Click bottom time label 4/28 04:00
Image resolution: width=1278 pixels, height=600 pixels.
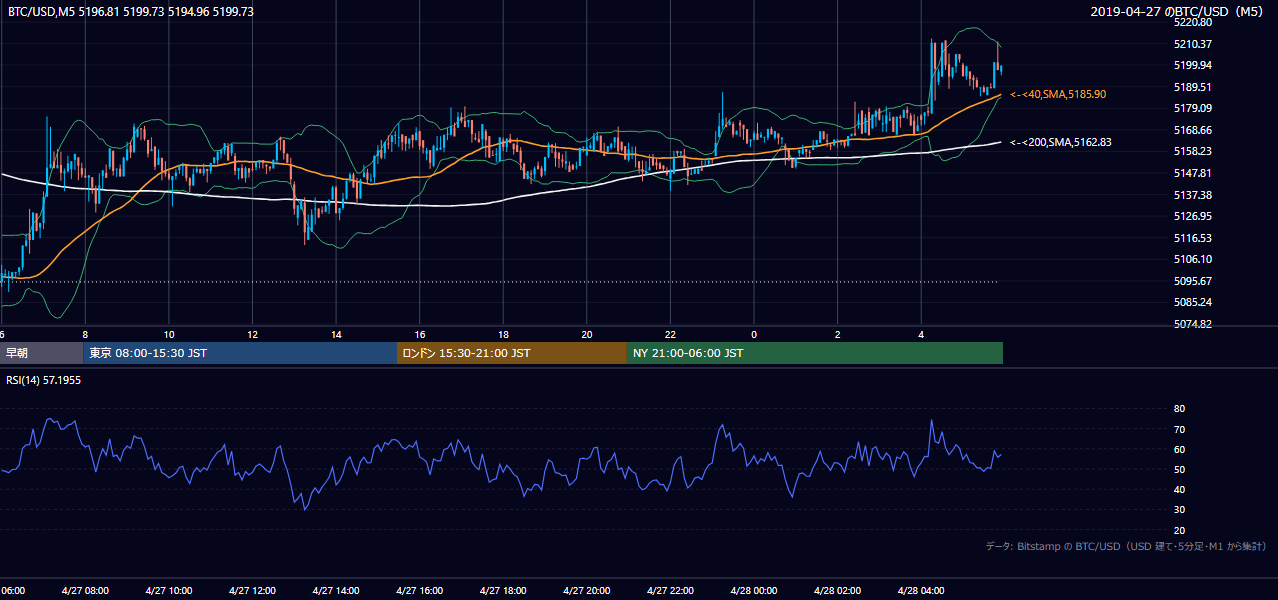[921, 591]
